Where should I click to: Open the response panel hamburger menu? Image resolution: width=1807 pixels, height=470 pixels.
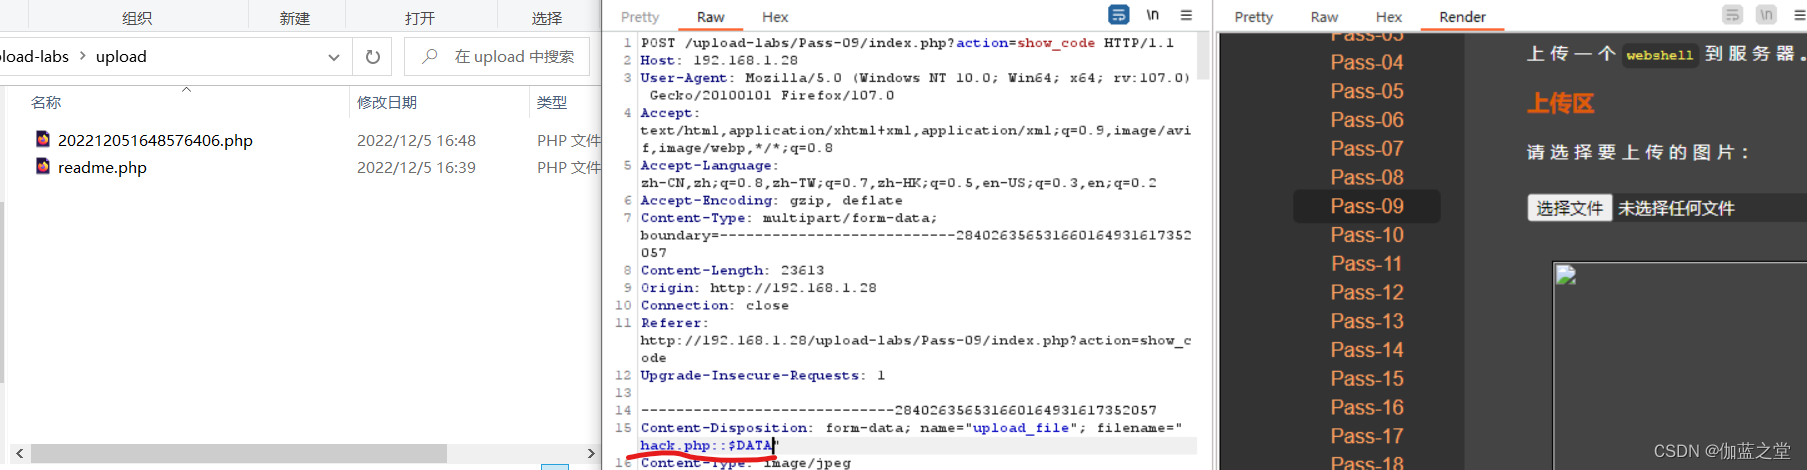click(1799, 15)
